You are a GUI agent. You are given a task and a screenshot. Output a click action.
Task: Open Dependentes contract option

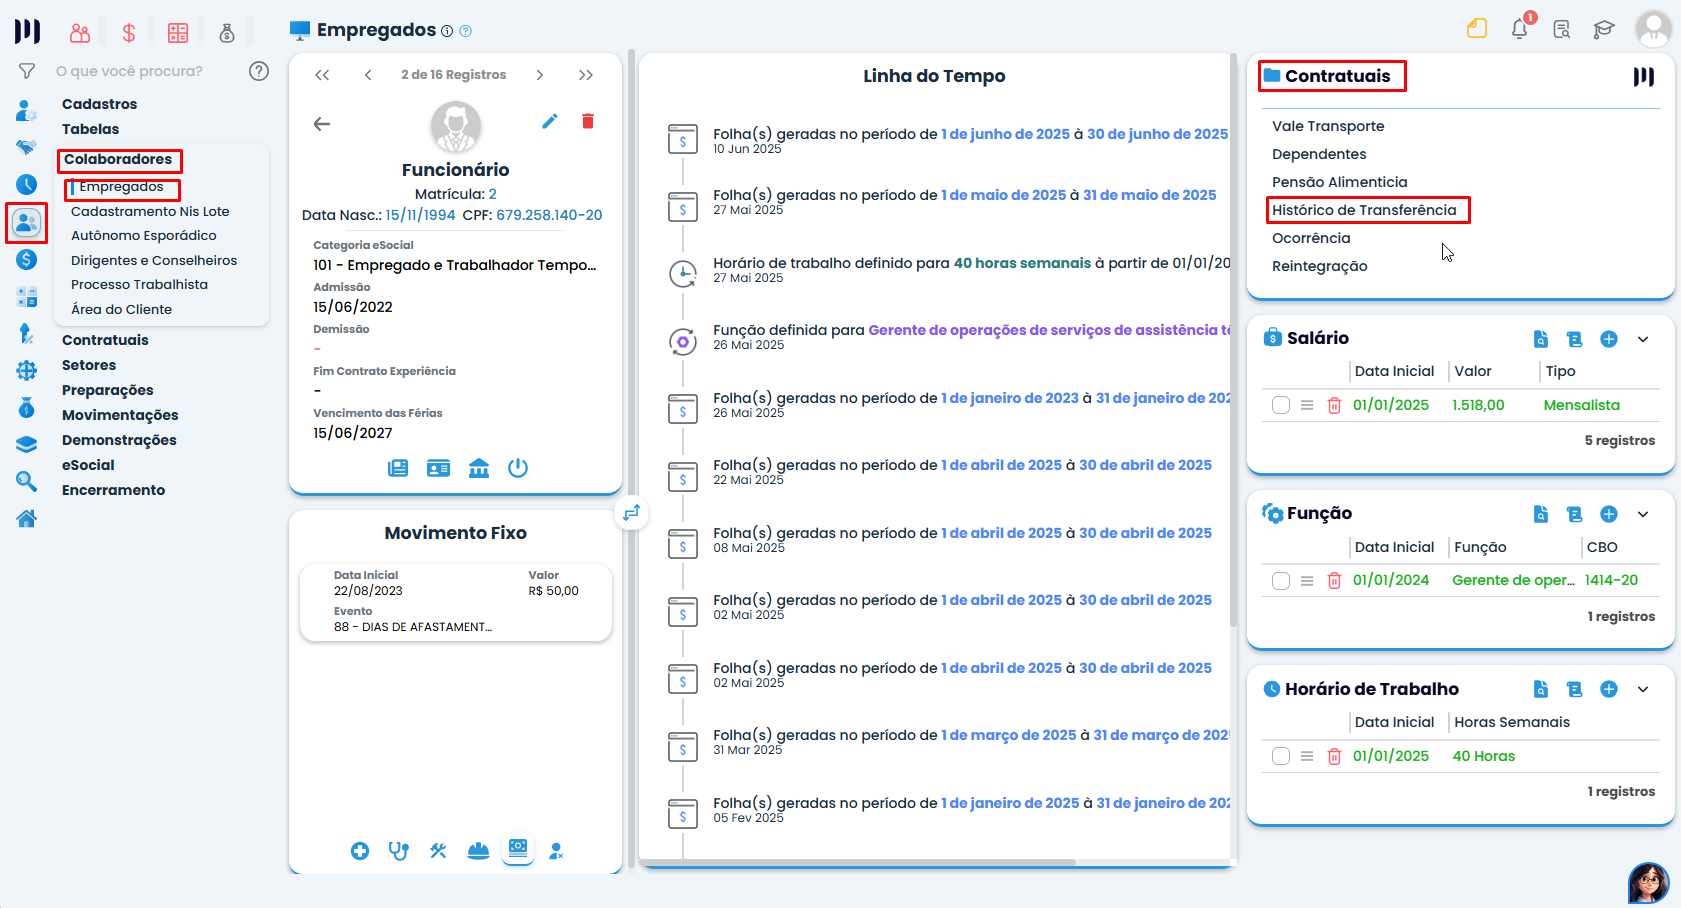click(x=1319, y=154)
